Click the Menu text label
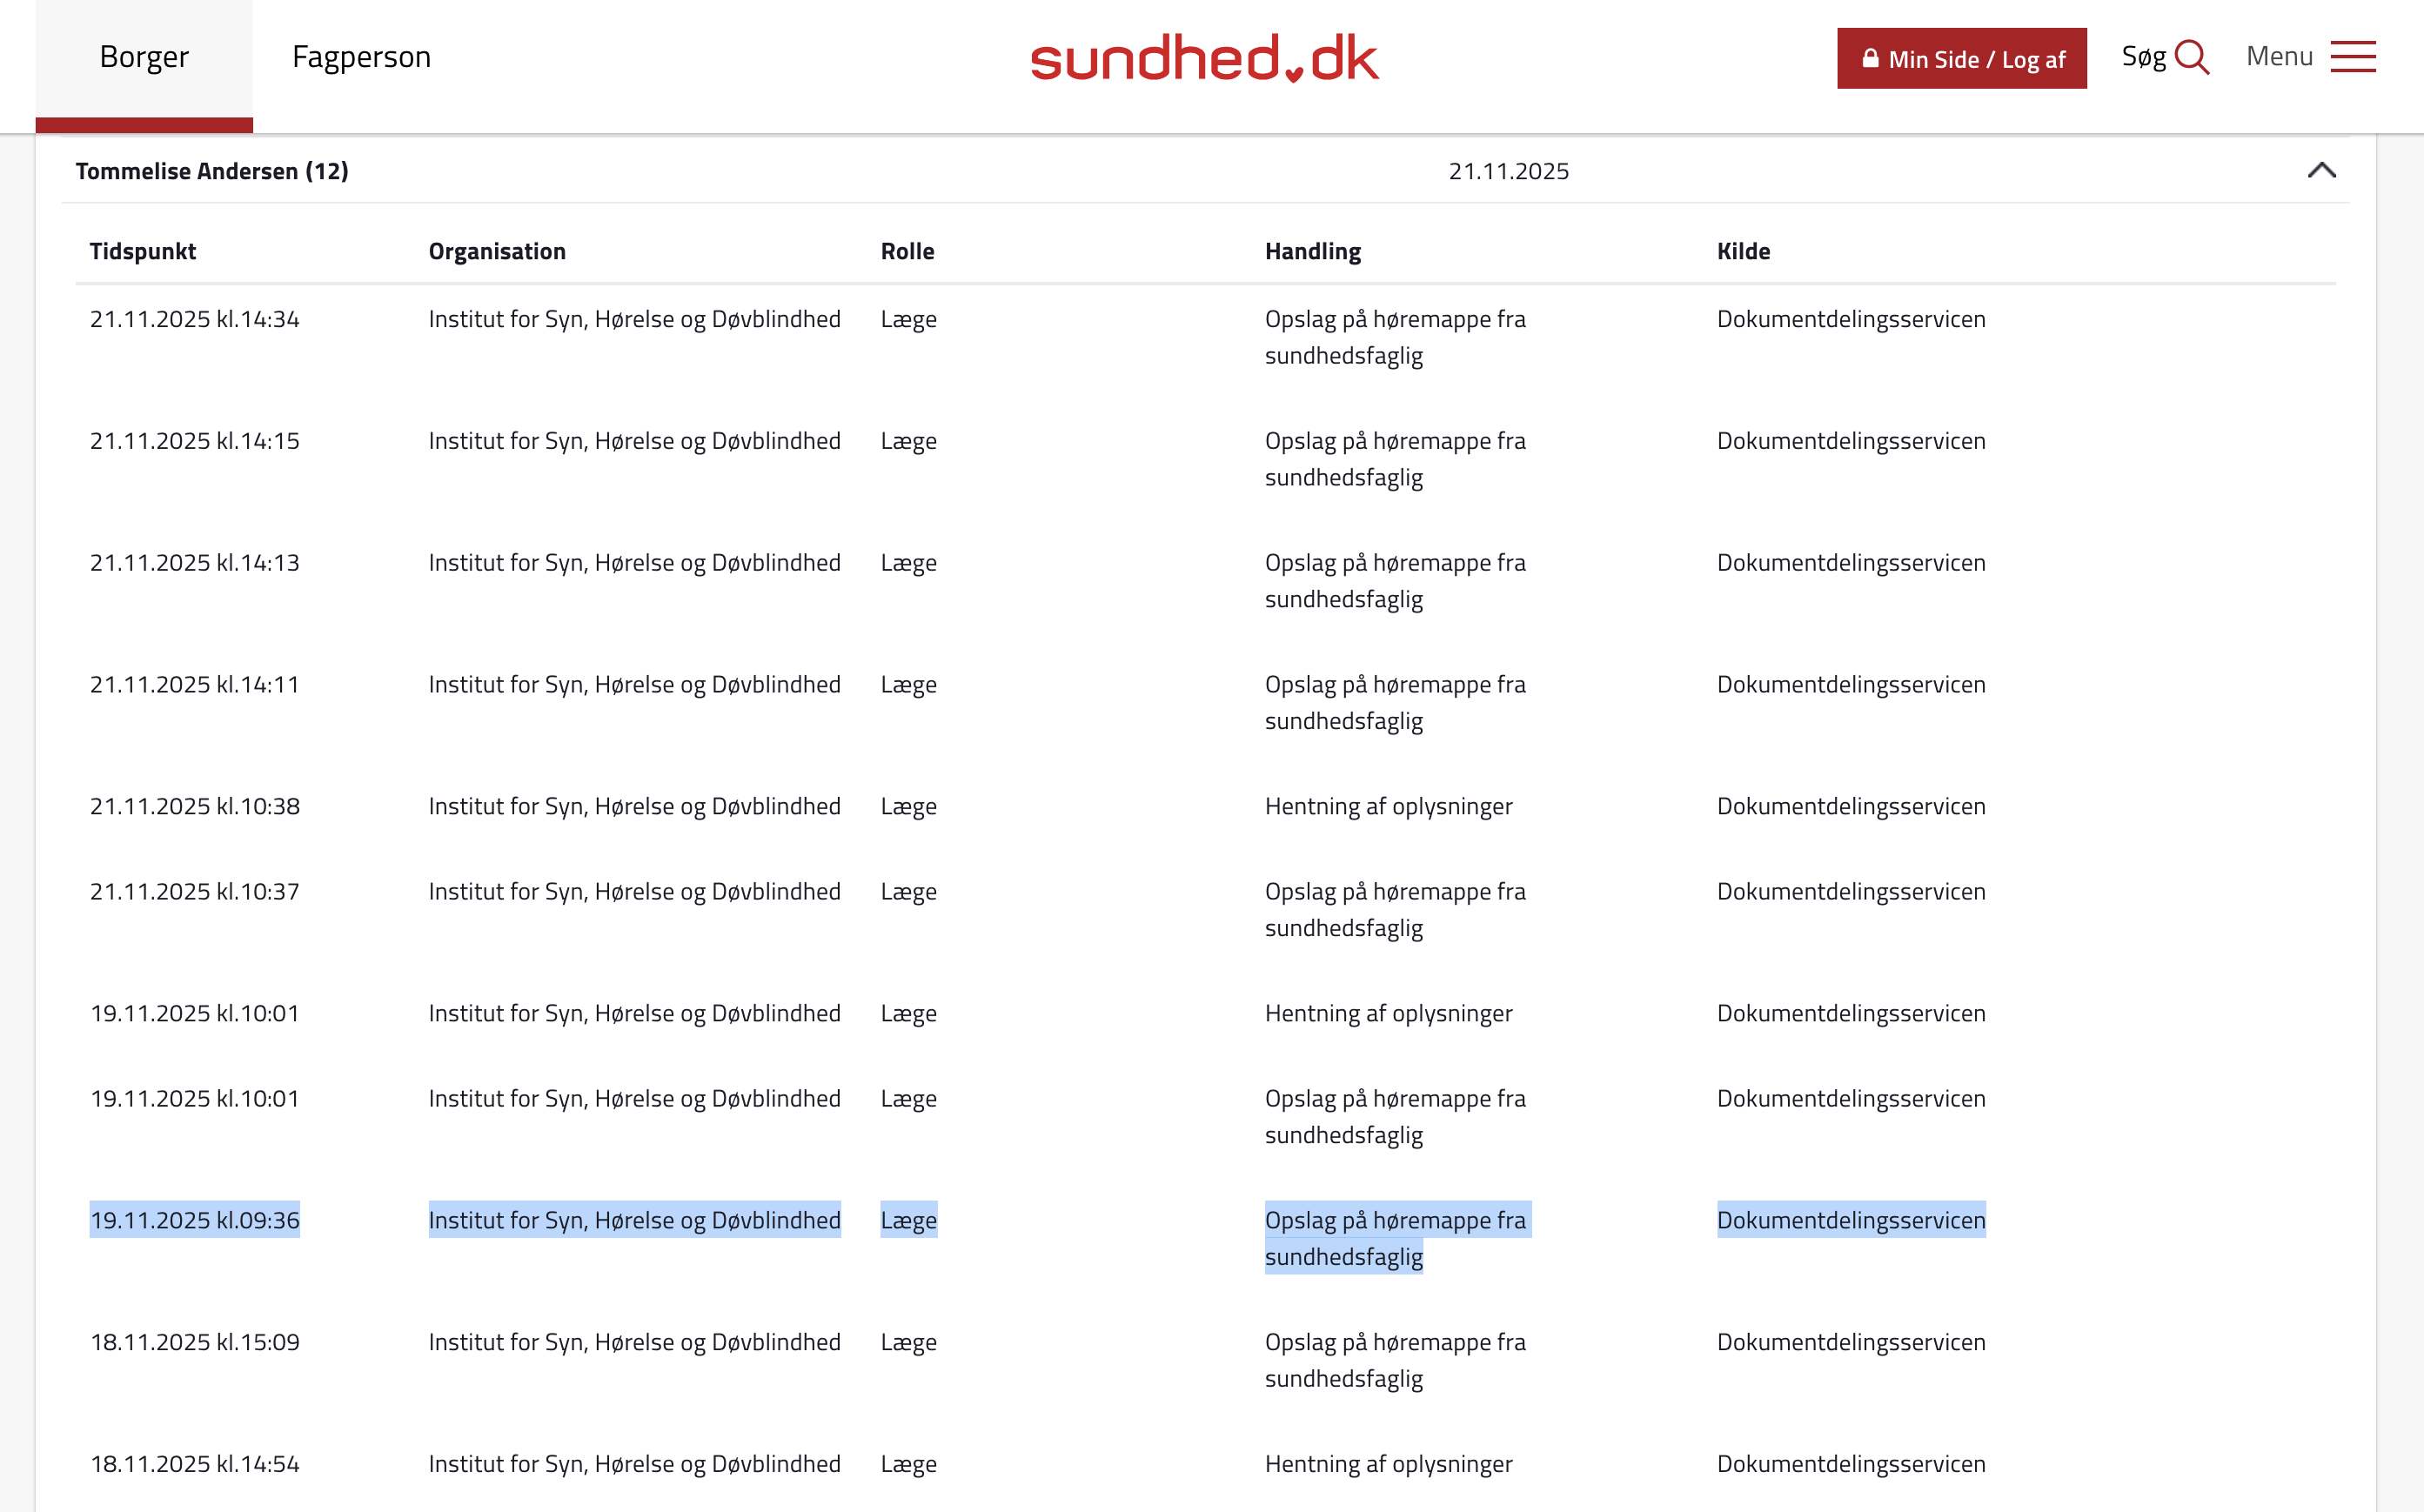 pyautogui.click(x=2279, y=57)
